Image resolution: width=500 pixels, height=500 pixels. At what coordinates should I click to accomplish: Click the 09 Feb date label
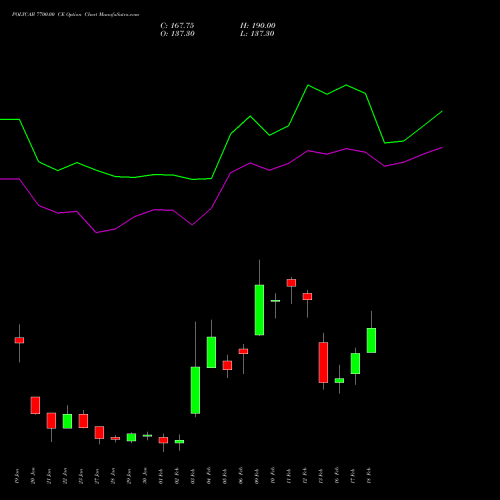(257, 476)
